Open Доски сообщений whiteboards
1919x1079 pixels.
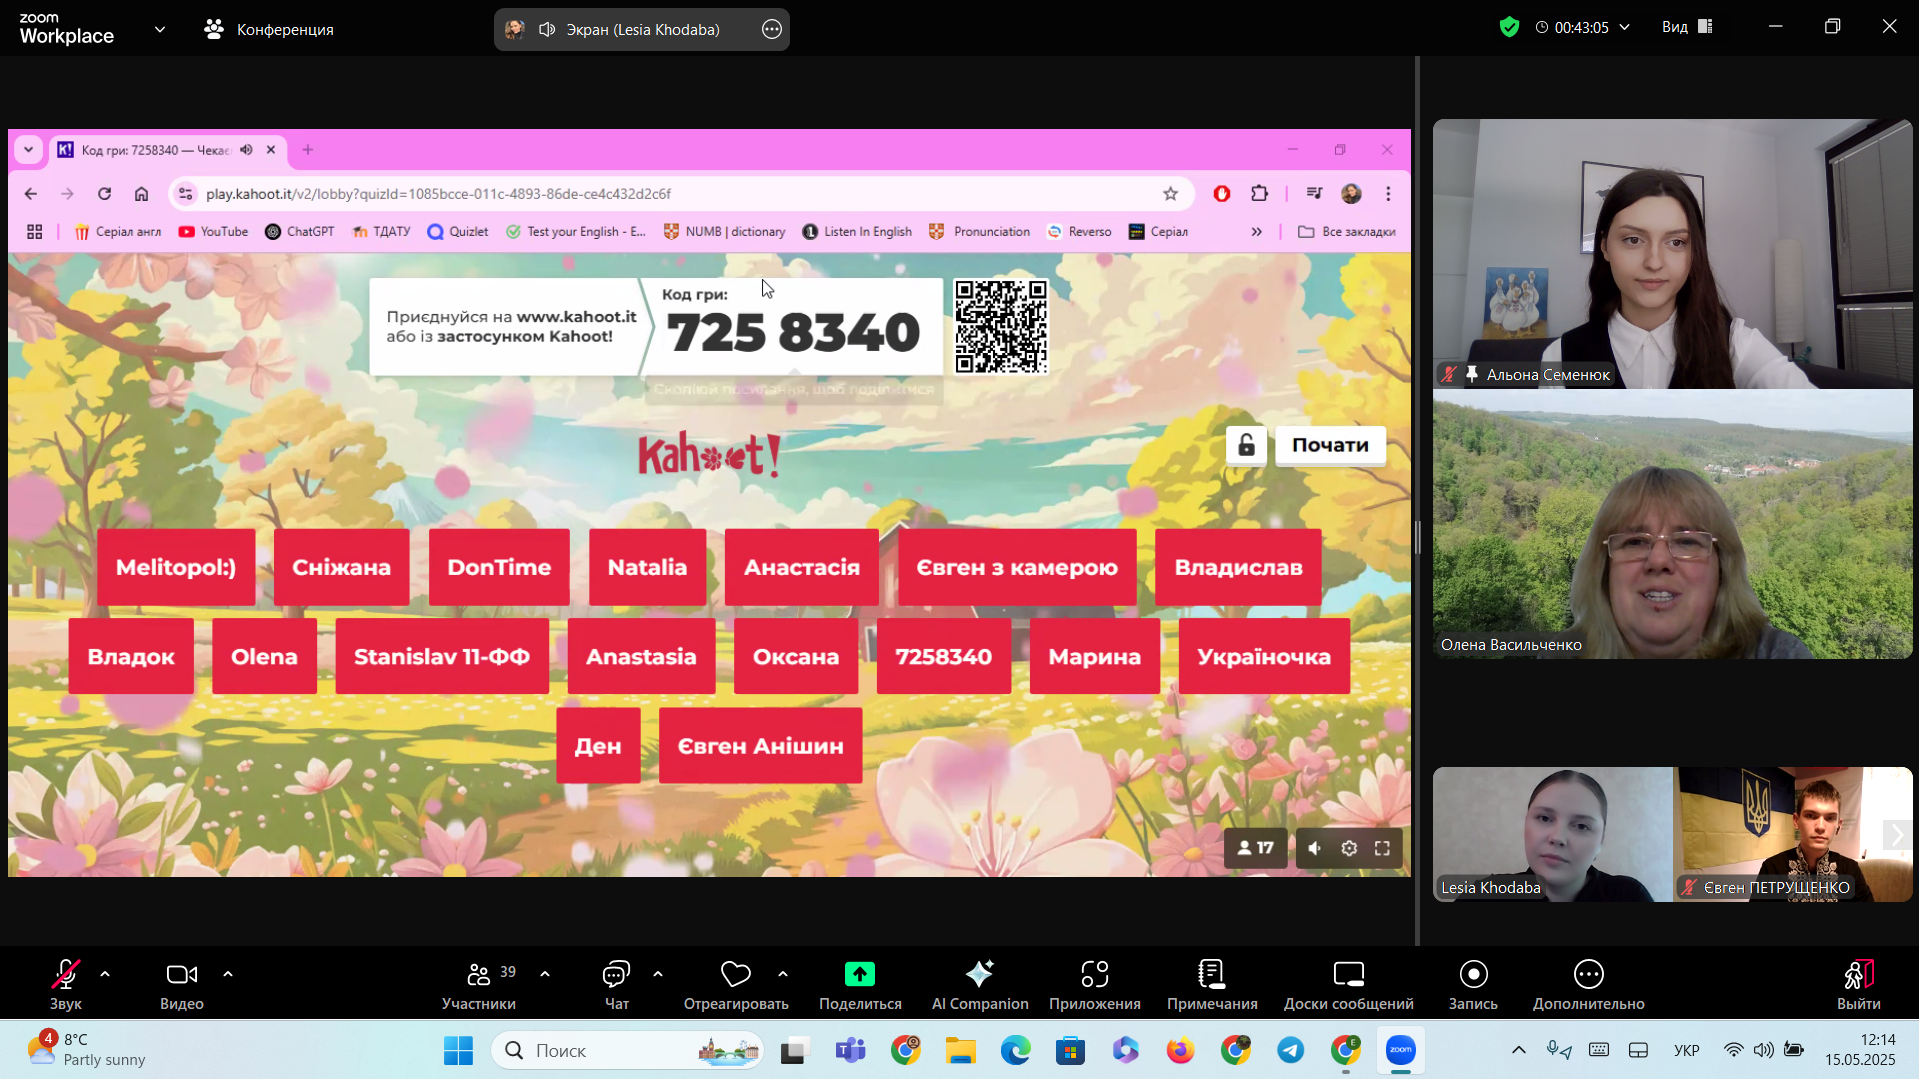1349,984
